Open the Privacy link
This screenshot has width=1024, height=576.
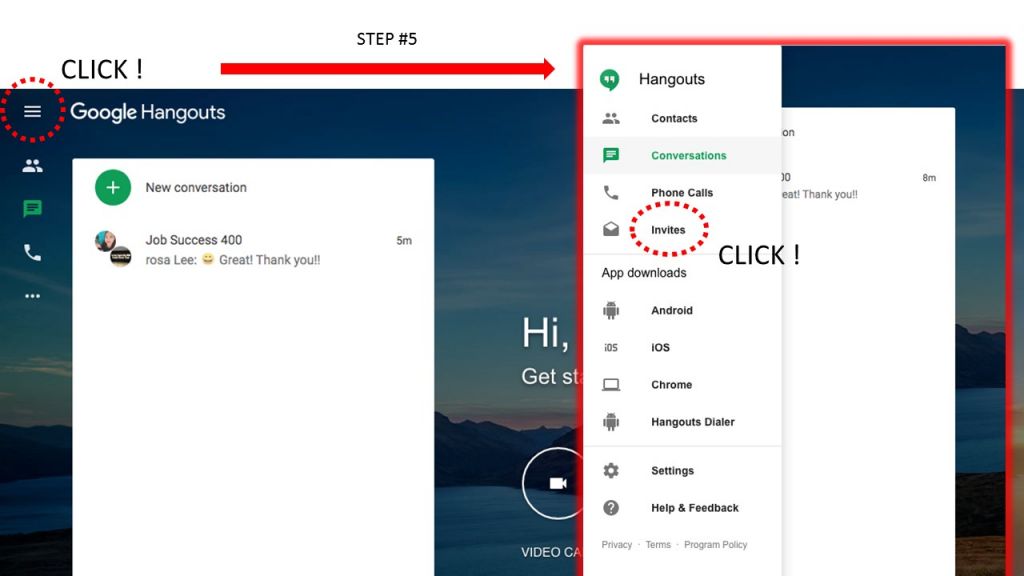616,545
